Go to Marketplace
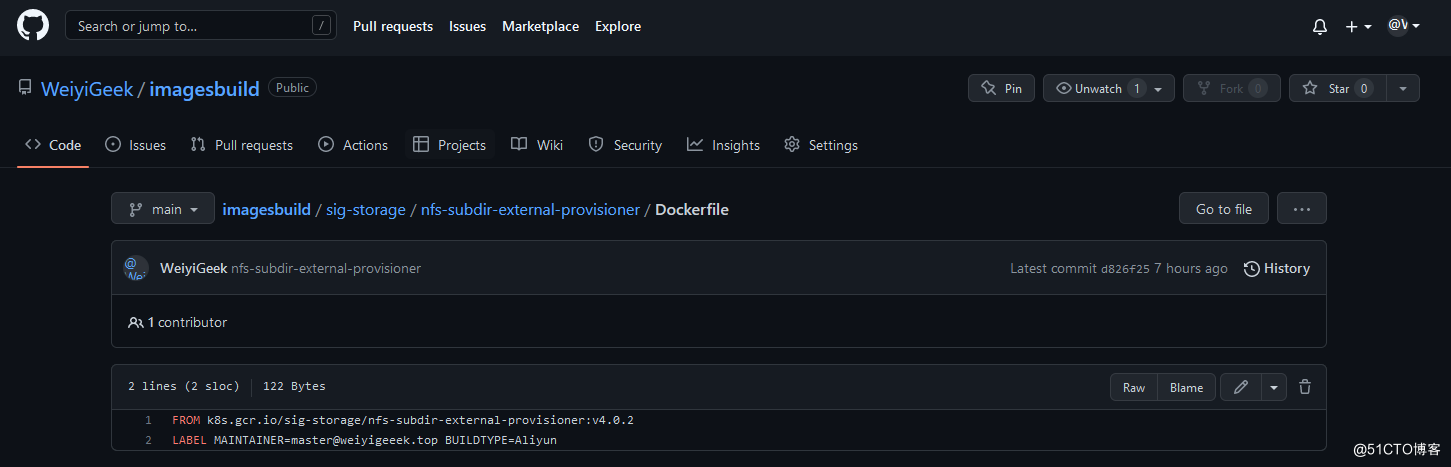 [540, 26]
